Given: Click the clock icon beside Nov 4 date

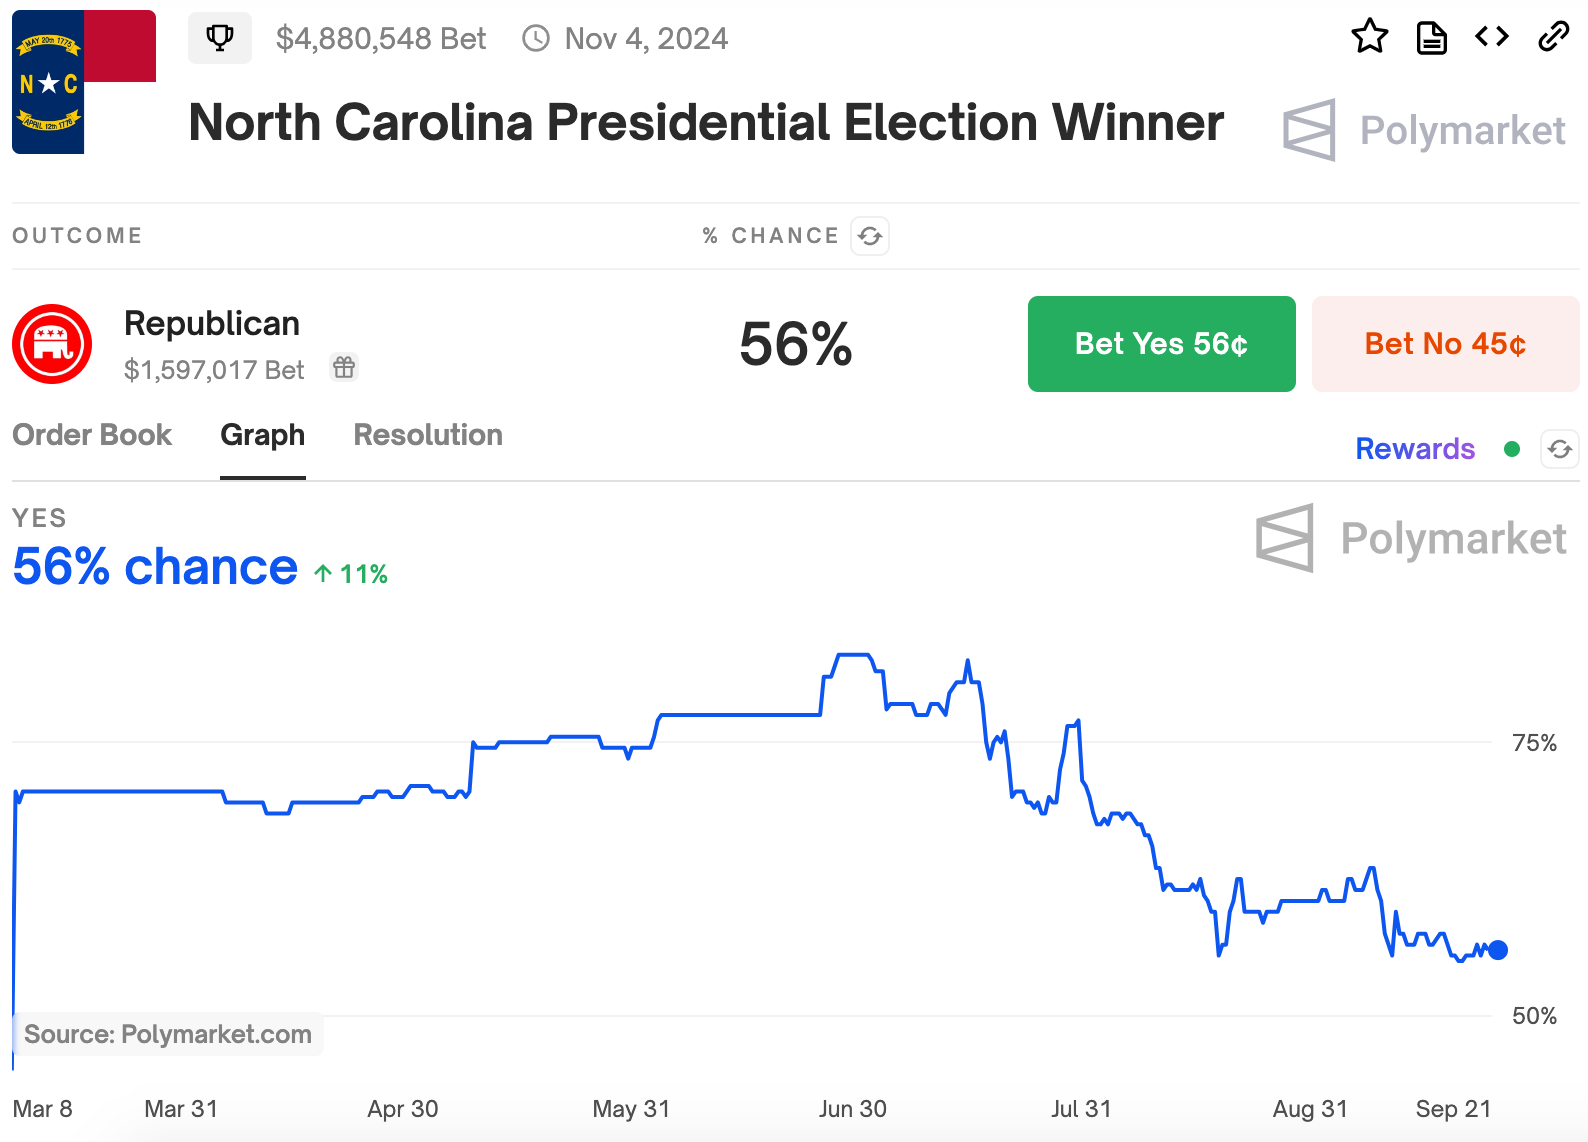Looking at the screenshot, I should [536, 38].
